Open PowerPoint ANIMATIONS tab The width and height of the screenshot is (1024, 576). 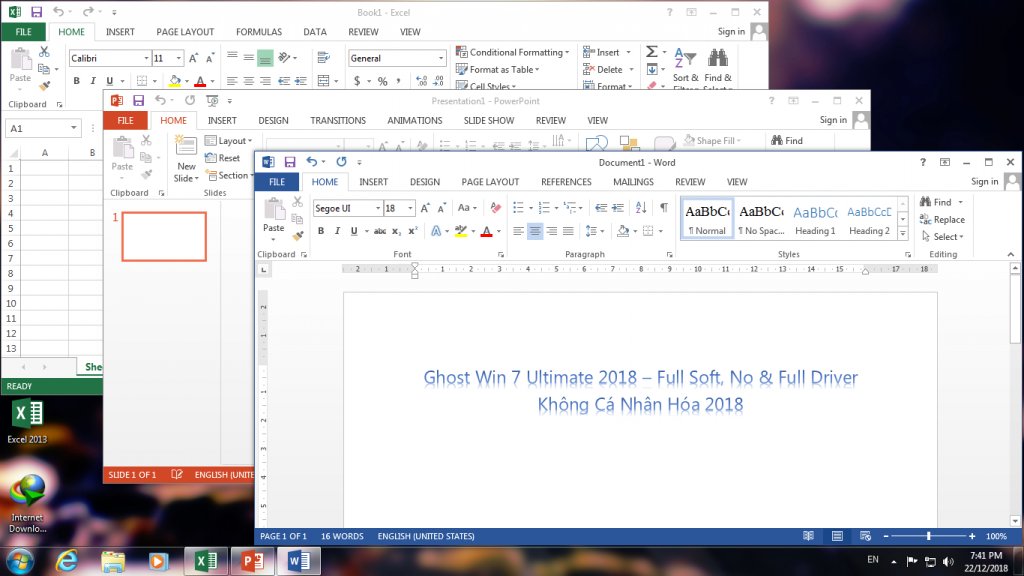(414, 120)
